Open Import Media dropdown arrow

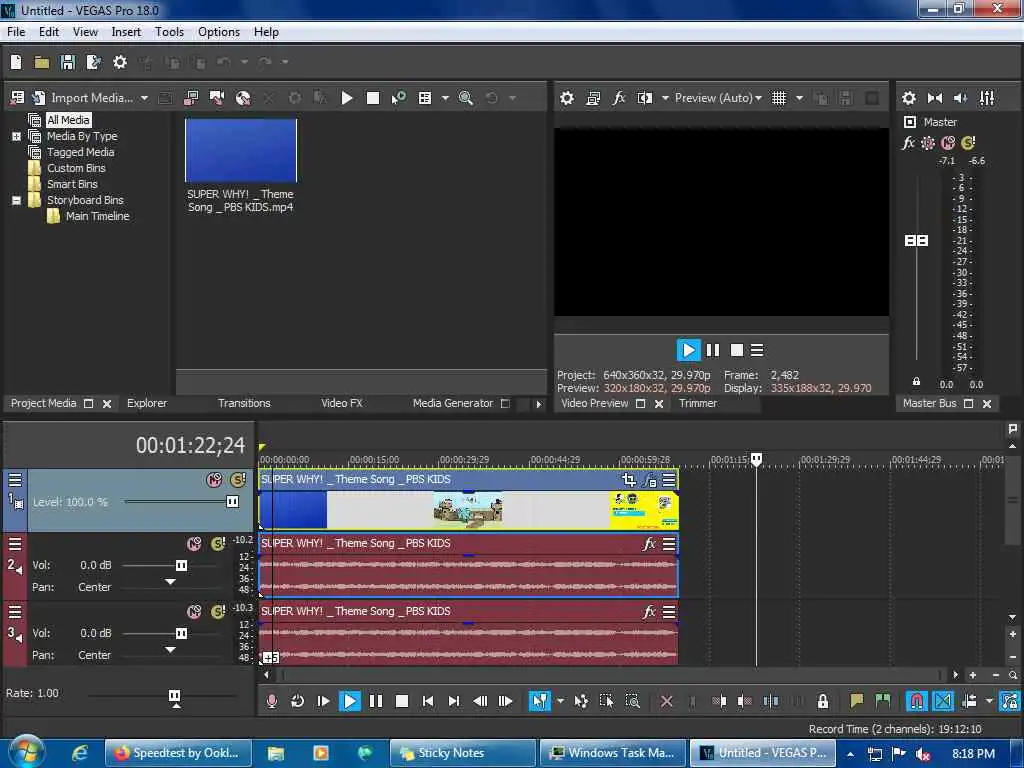click(x=144, y=98)
